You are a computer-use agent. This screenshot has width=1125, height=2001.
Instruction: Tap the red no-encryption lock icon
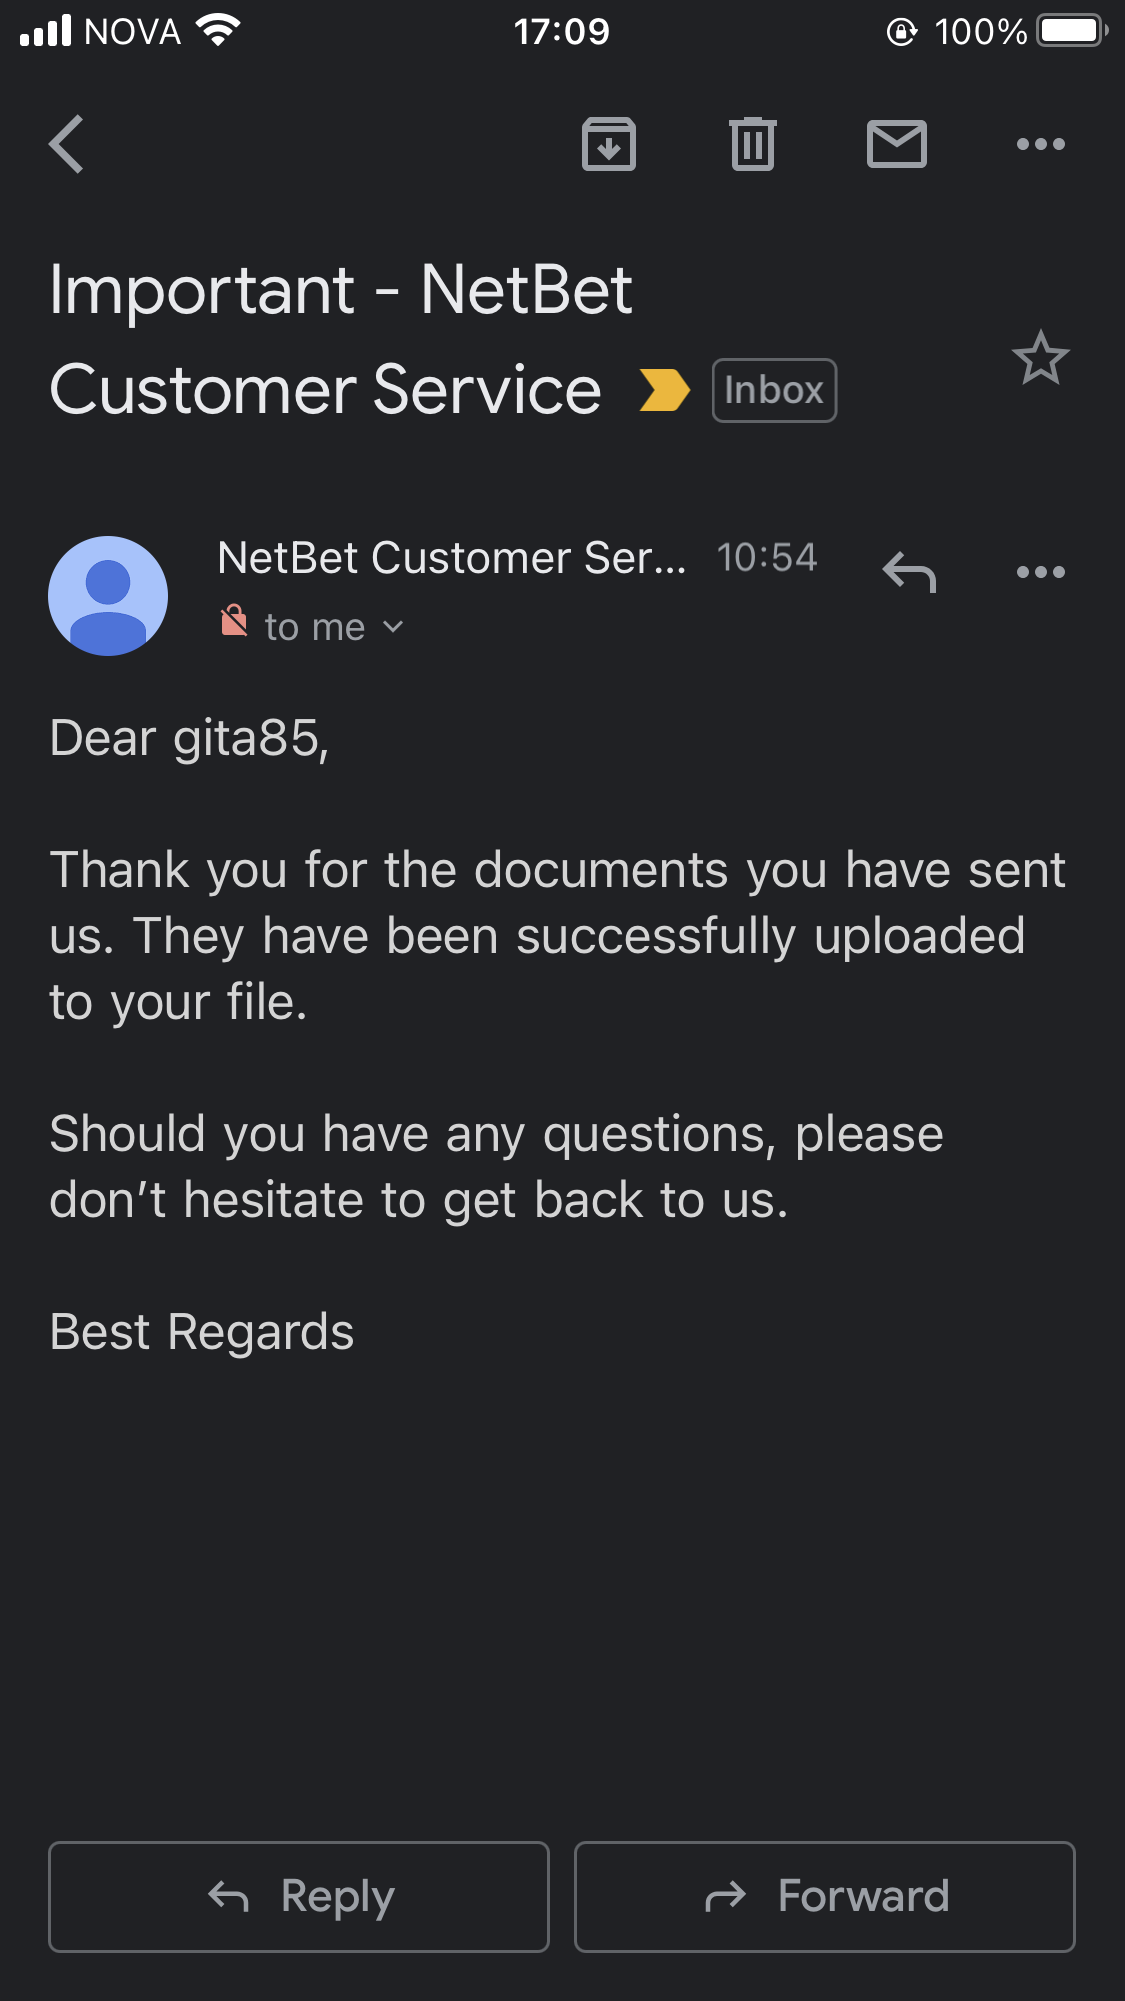[234, 621]
